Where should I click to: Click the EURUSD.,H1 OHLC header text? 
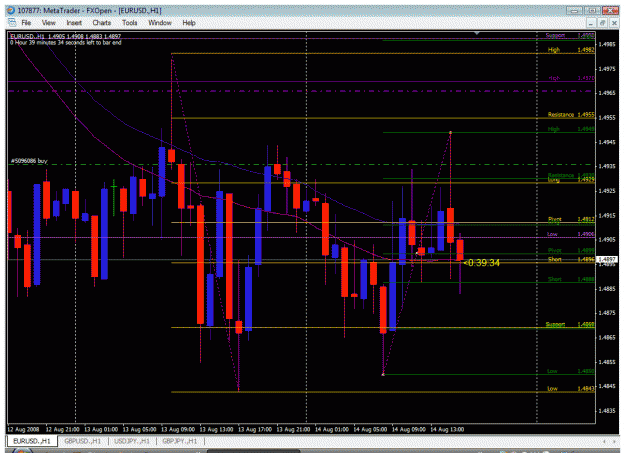click(65, 36)
